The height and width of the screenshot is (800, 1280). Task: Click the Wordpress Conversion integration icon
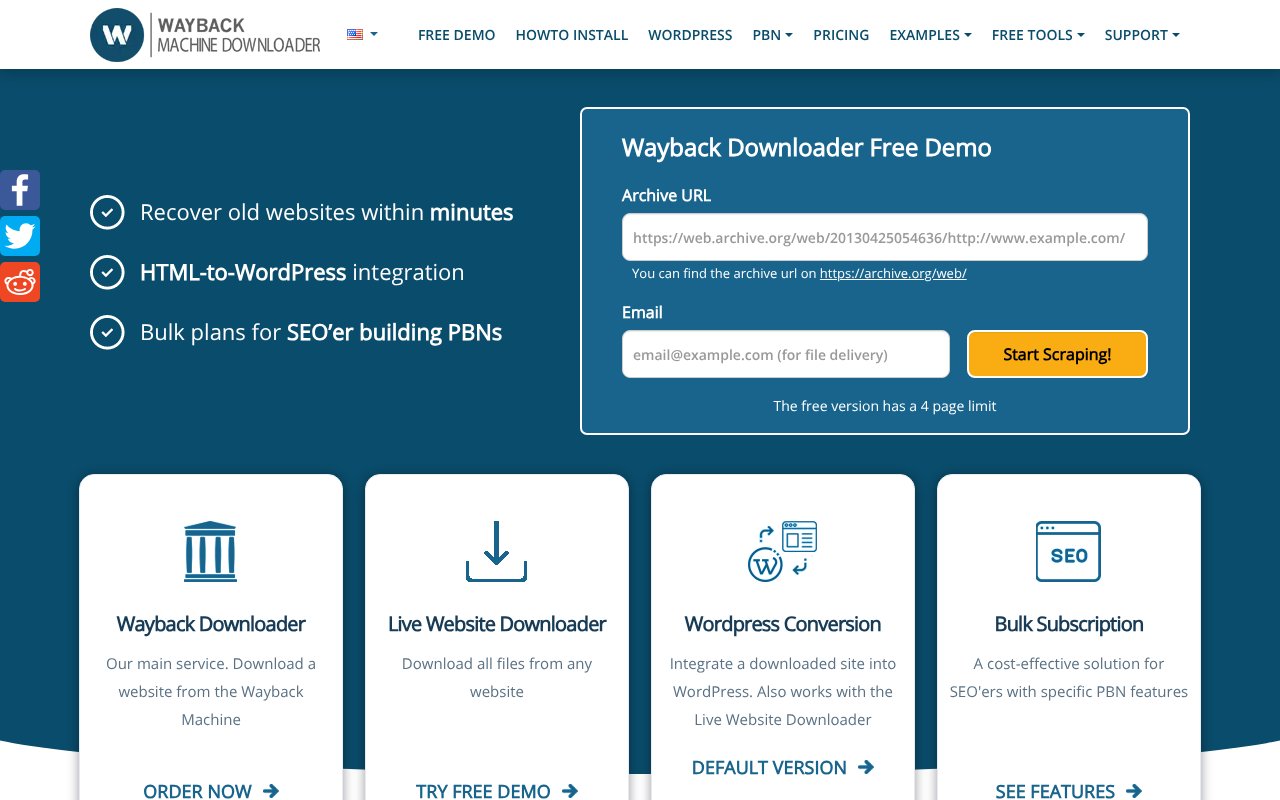coord(783,551)
